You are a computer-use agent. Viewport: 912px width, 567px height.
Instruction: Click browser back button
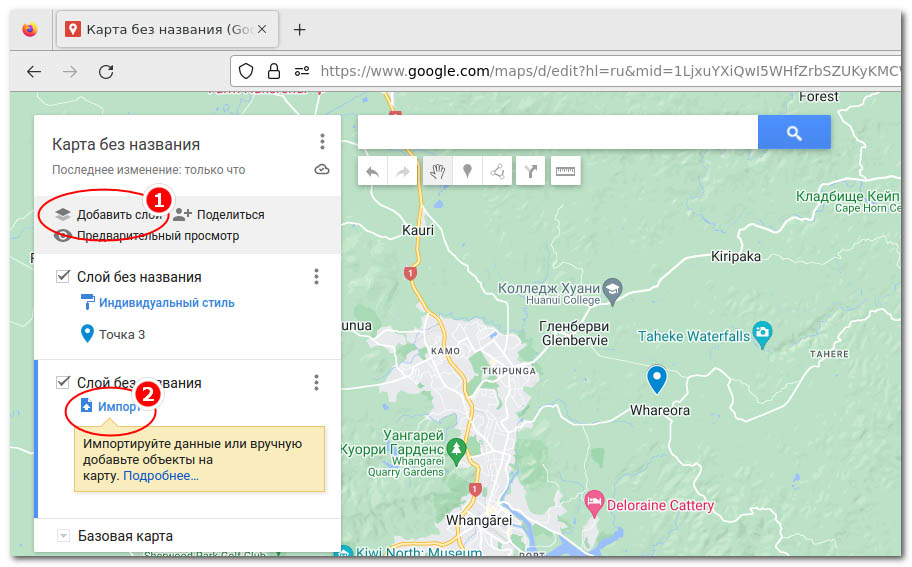tap(34, 72)
